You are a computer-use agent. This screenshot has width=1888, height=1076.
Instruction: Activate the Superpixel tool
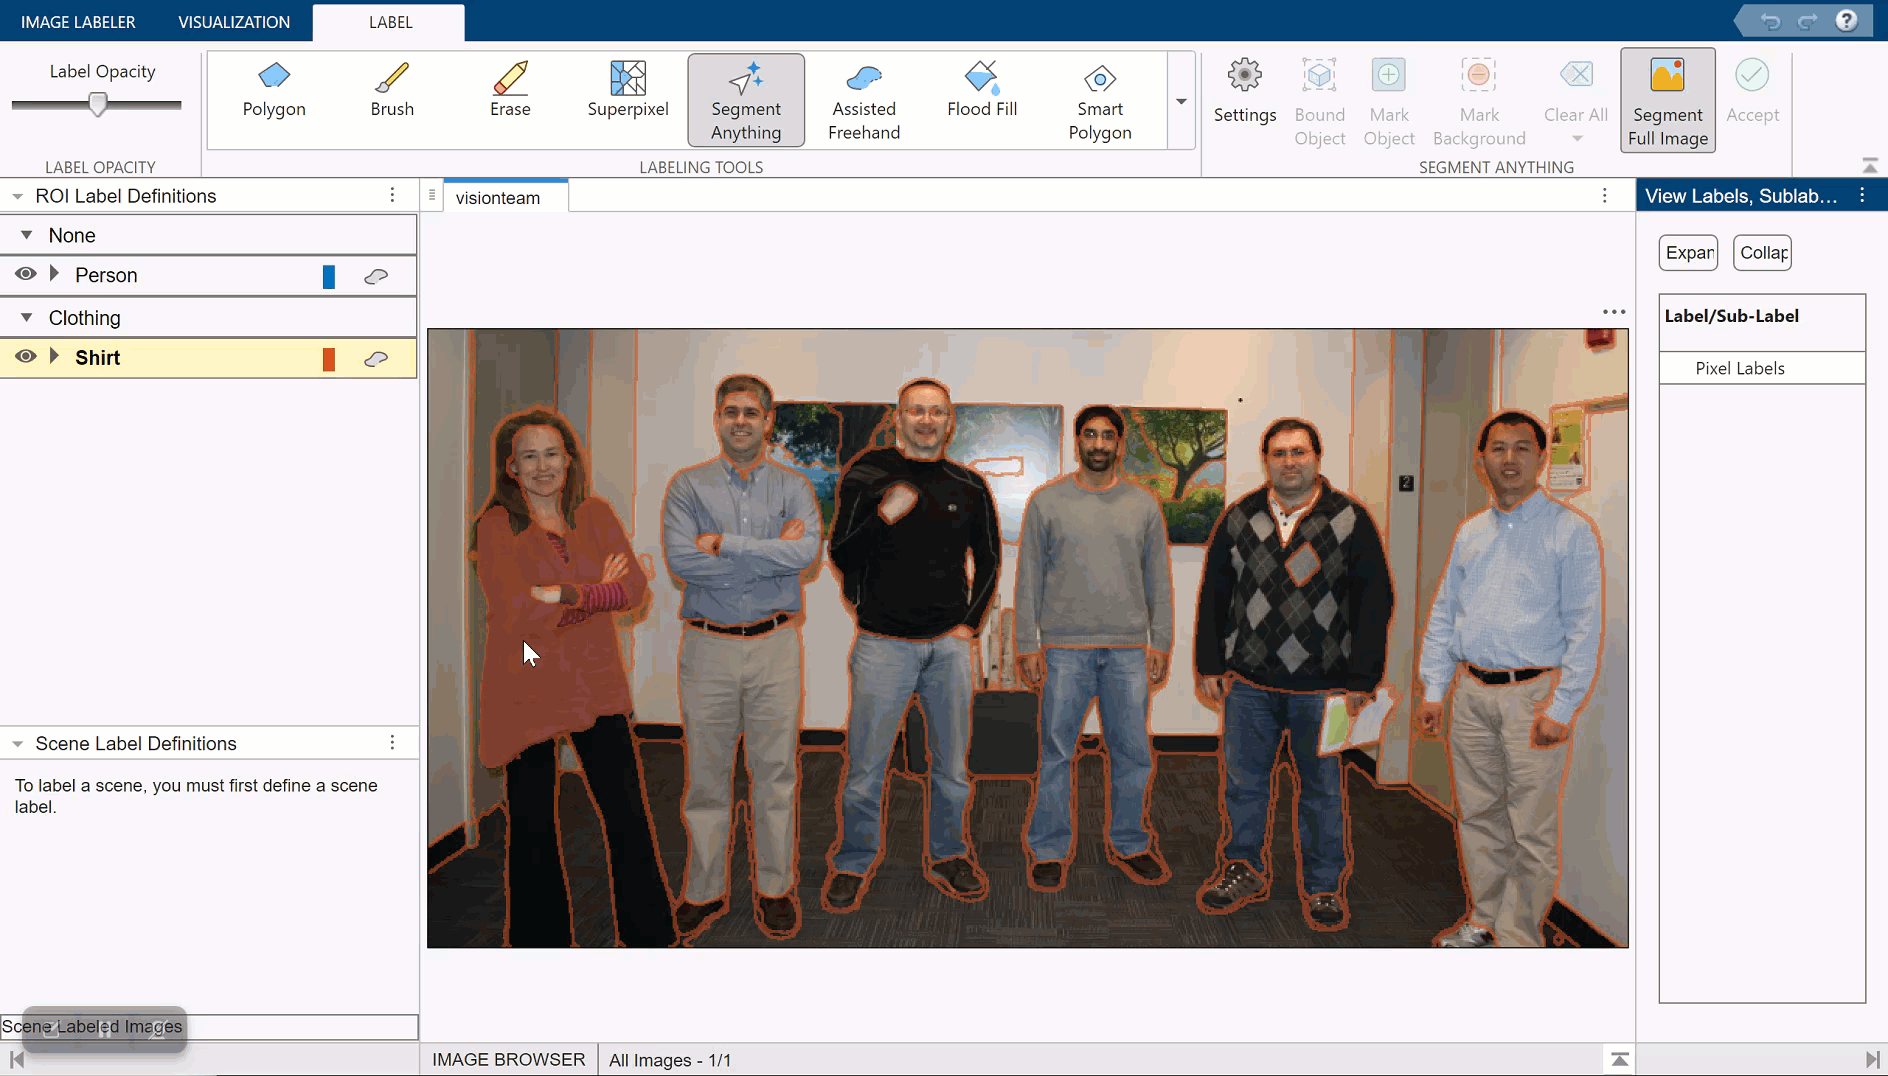[627, 91]
